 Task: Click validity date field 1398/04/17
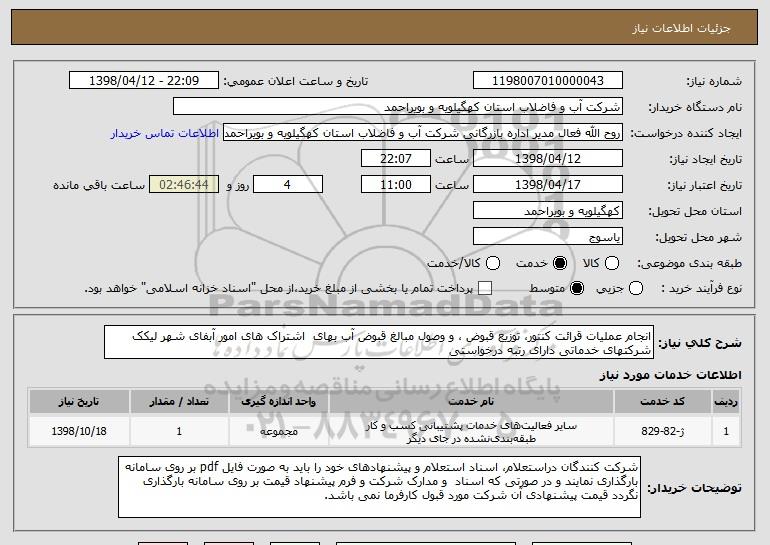[x=548, y=185]
